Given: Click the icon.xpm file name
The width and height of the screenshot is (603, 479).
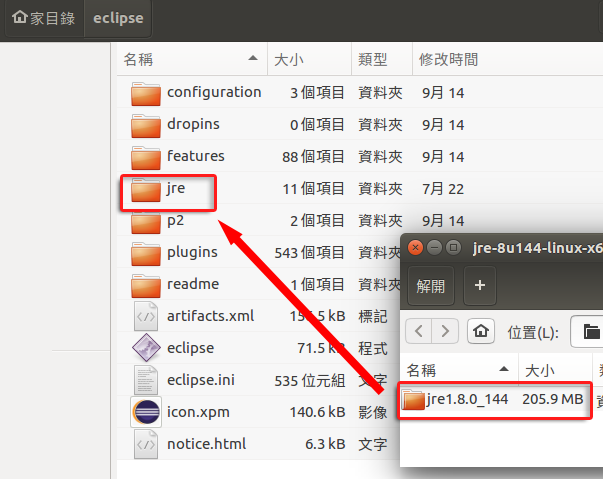Looking at the screenshot, I should pyautogui.click(x=198, y=412).
